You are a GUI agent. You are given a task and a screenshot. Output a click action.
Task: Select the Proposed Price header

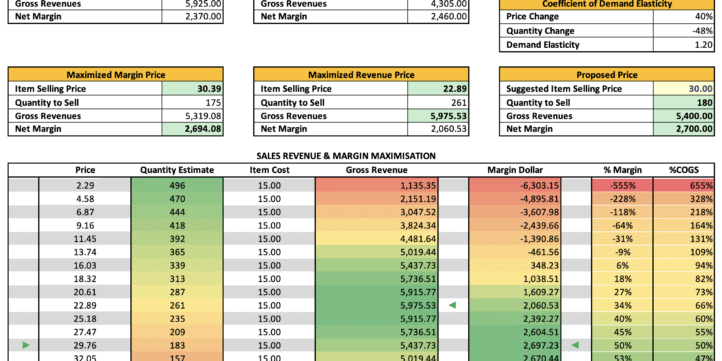point(607,75)
